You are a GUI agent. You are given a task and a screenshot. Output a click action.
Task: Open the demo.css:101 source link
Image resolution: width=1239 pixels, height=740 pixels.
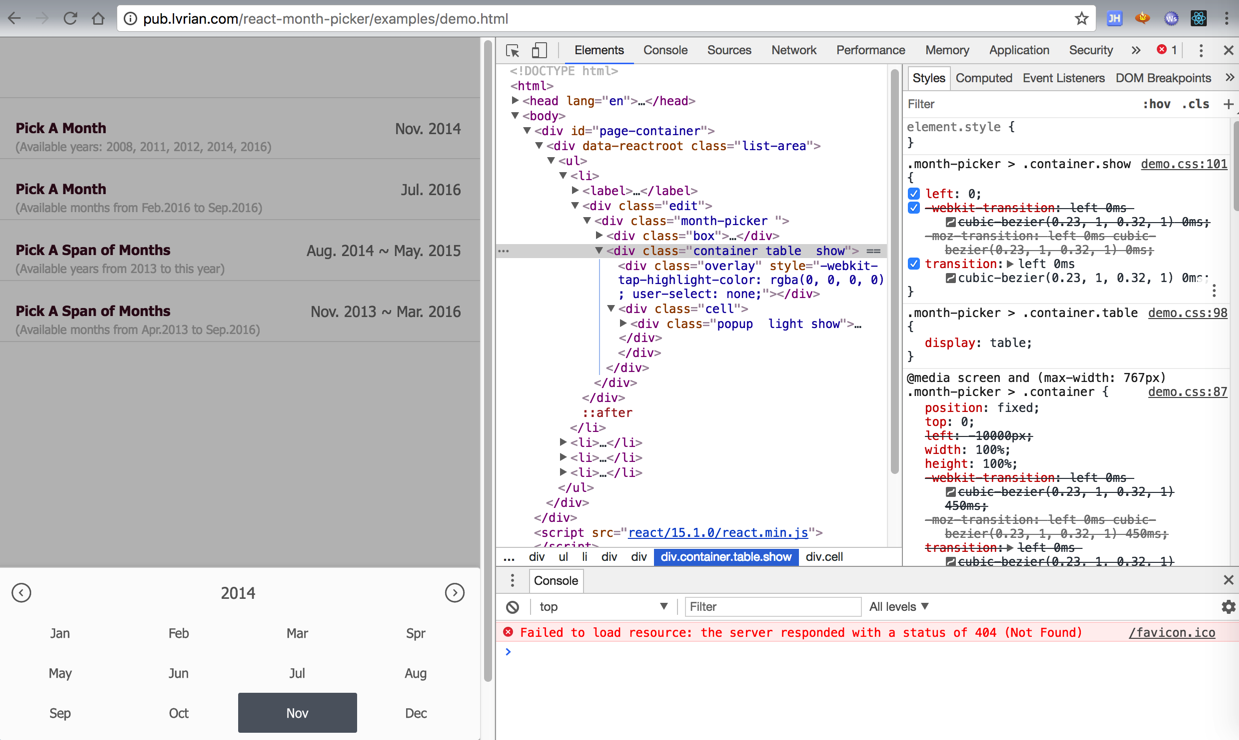tap(1183, 164)
